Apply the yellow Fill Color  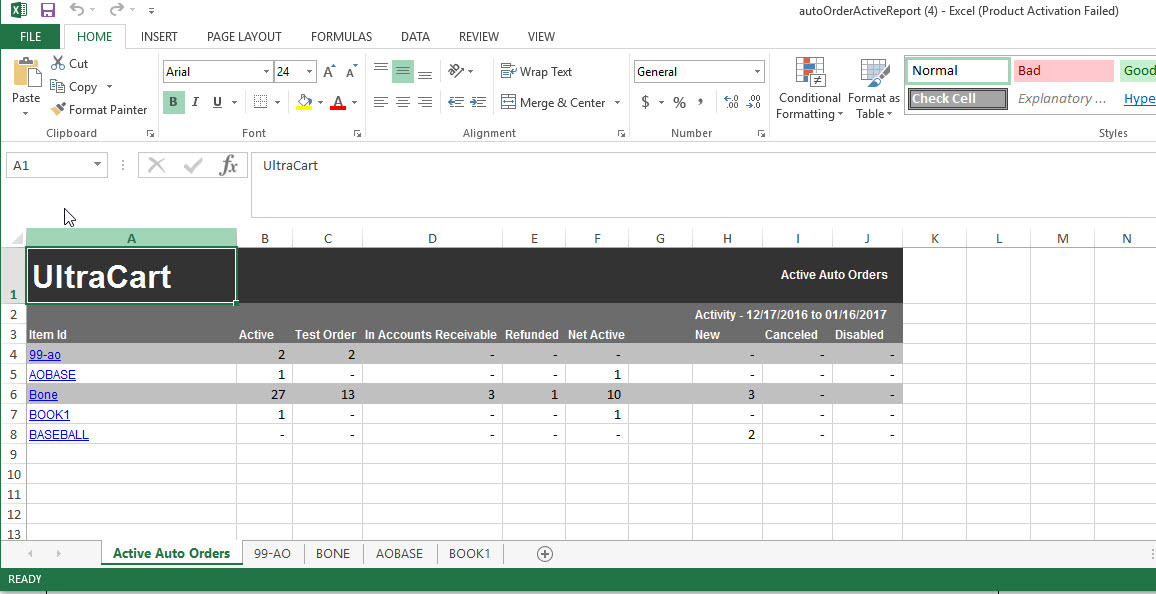(x=304, y=102)
